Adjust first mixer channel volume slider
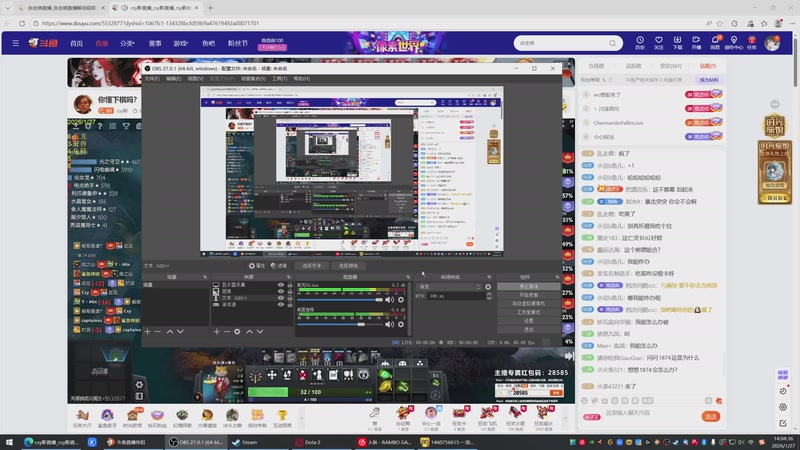The width and height of the screenshot is (800, 450). [340, 299]
